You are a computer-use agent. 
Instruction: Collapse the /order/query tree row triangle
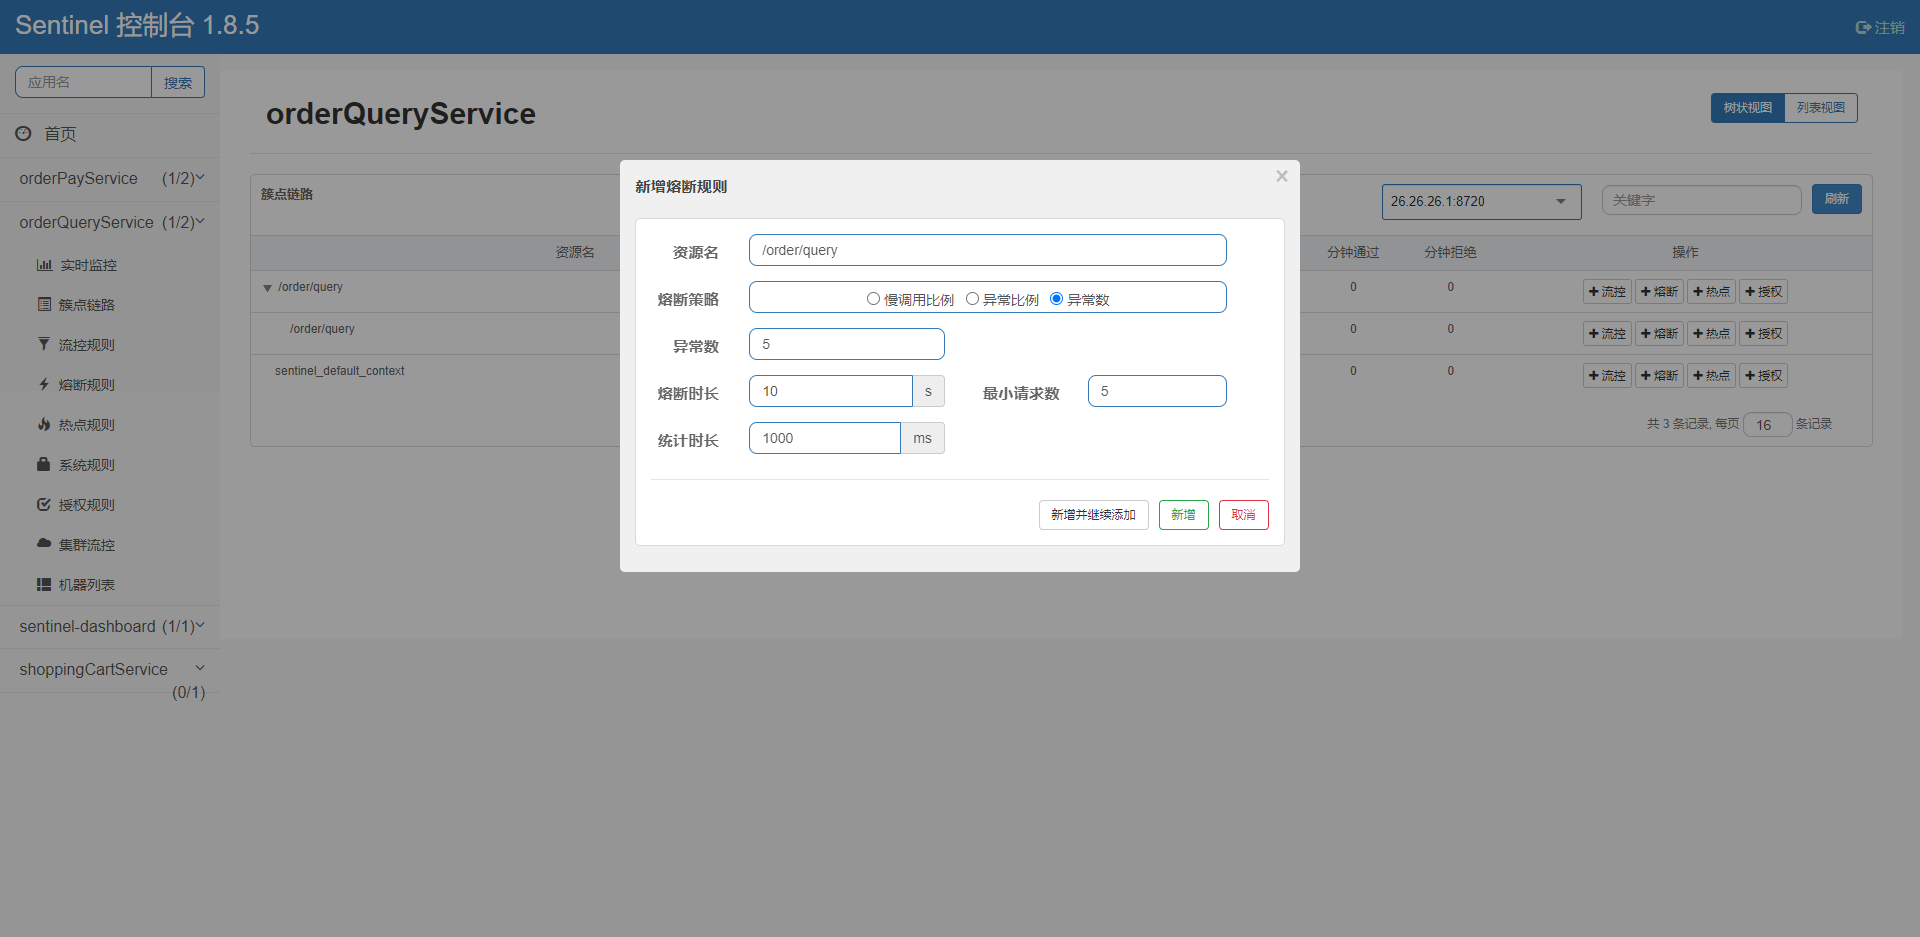coord(267,288)
